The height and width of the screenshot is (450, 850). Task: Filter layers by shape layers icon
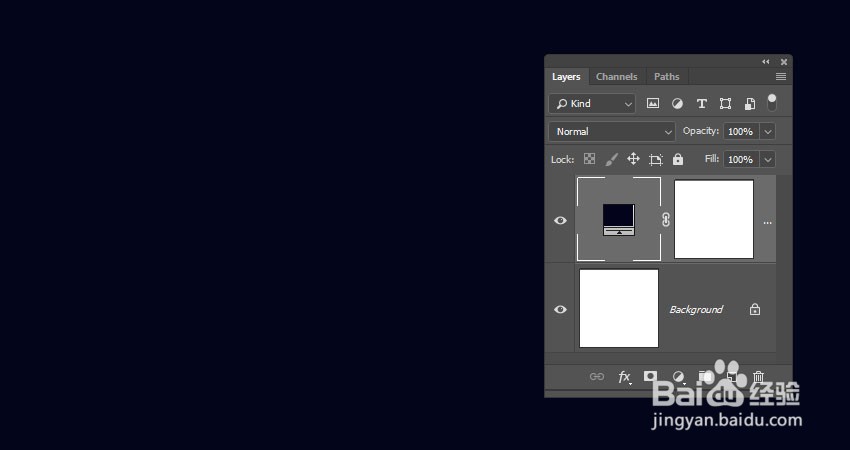(725, 104)
